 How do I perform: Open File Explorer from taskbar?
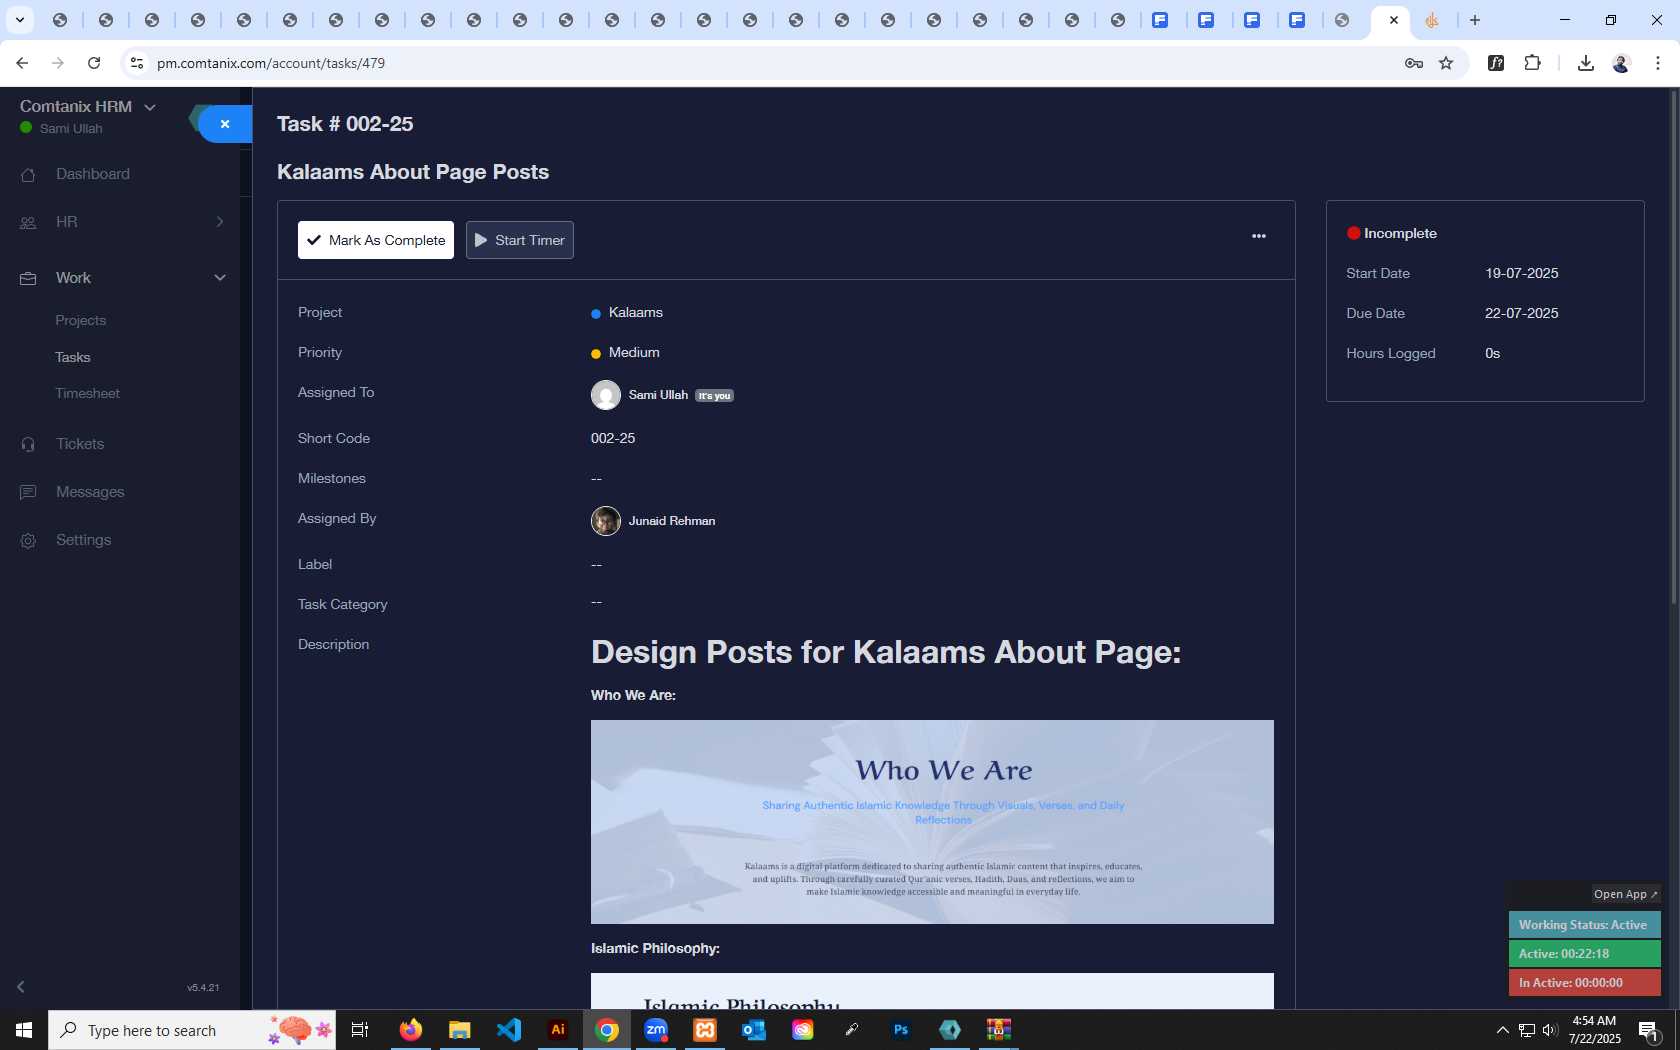(x=459, y=1030)
